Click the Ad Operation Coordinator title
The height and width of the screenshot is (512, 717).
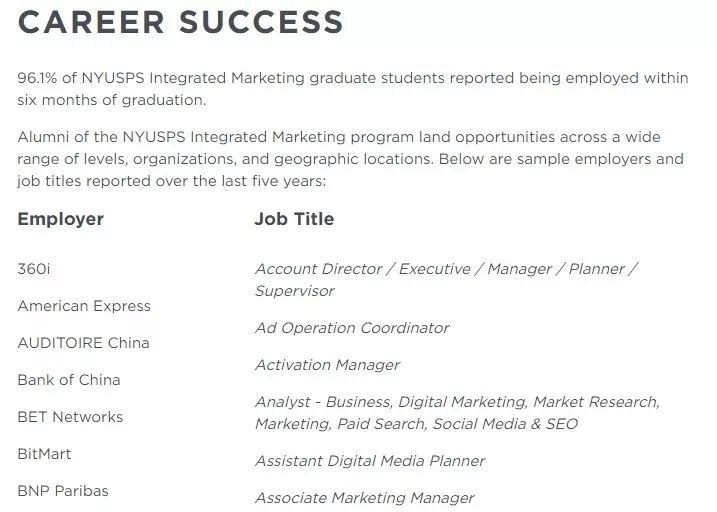[x=352, y=328]
